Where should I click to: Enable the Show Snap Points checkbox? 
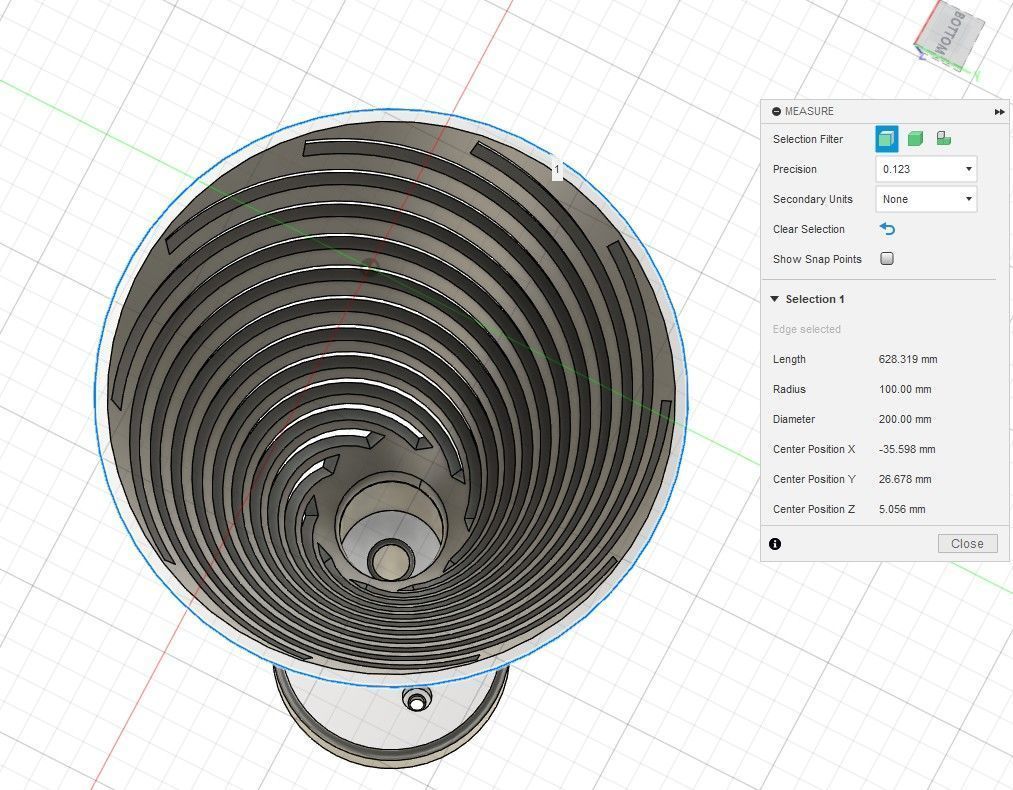887,258
